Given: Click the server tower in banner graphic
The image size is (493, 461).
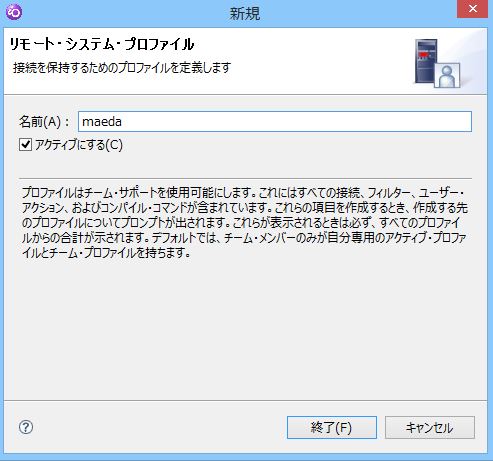Looking at the screenshot, I should coord(425,60).
